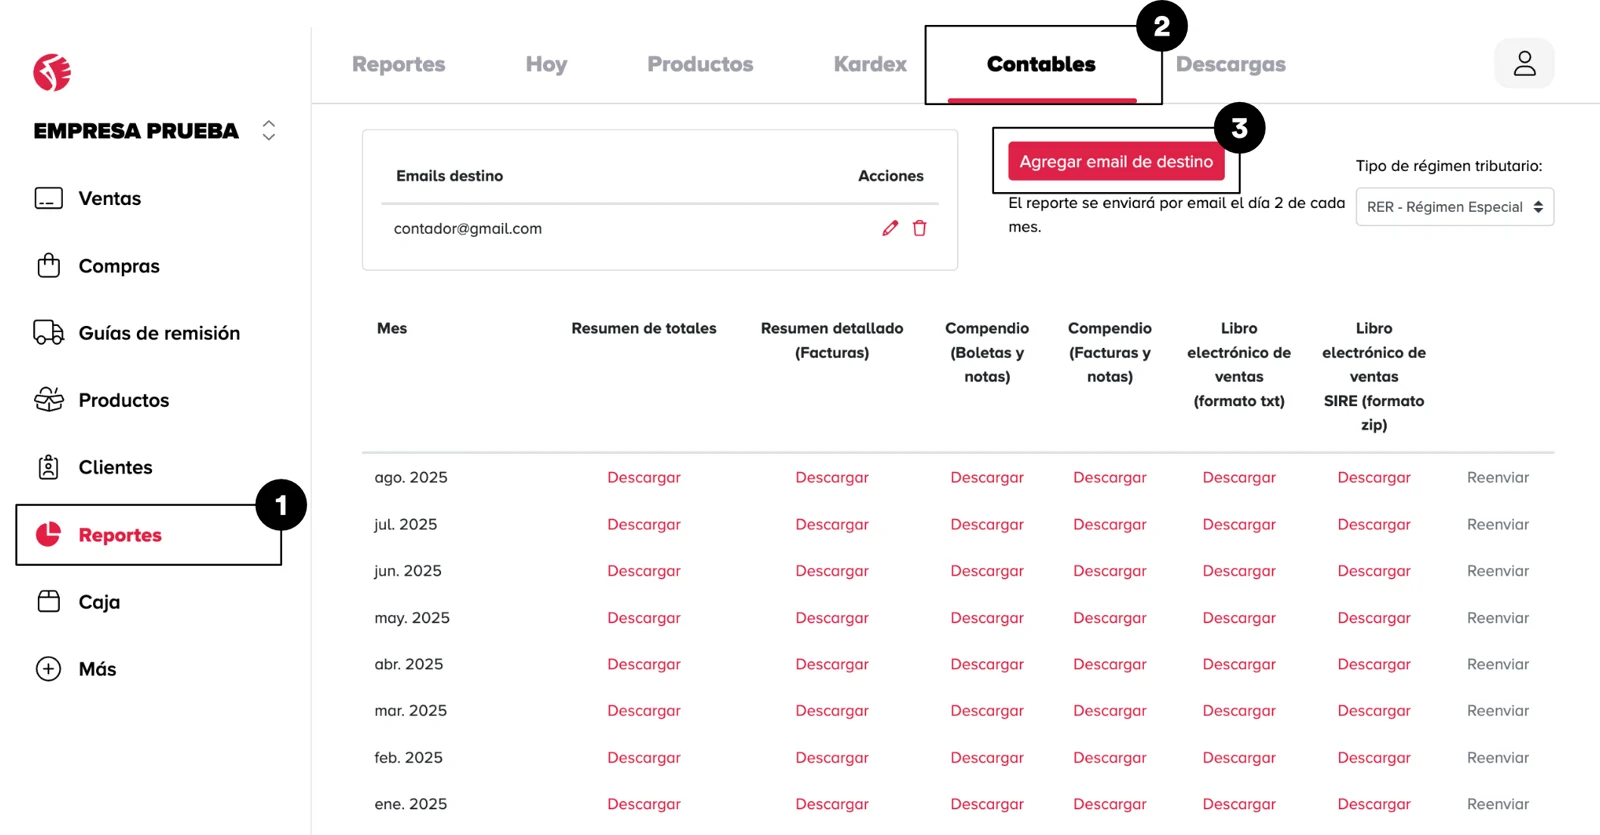Click Reenviar for ago. 2025
This screenshot has width=1600, height=835.
pos(1497,477)
